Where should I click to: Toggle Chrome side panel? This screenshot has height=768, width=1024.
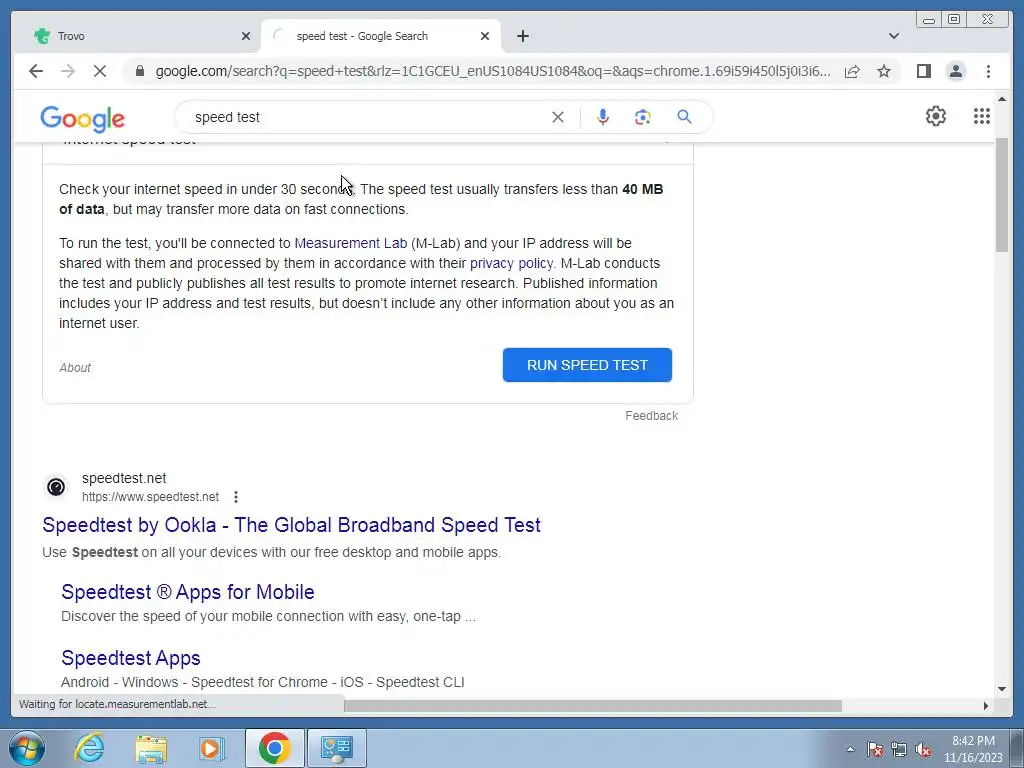(x=923, y=71)
